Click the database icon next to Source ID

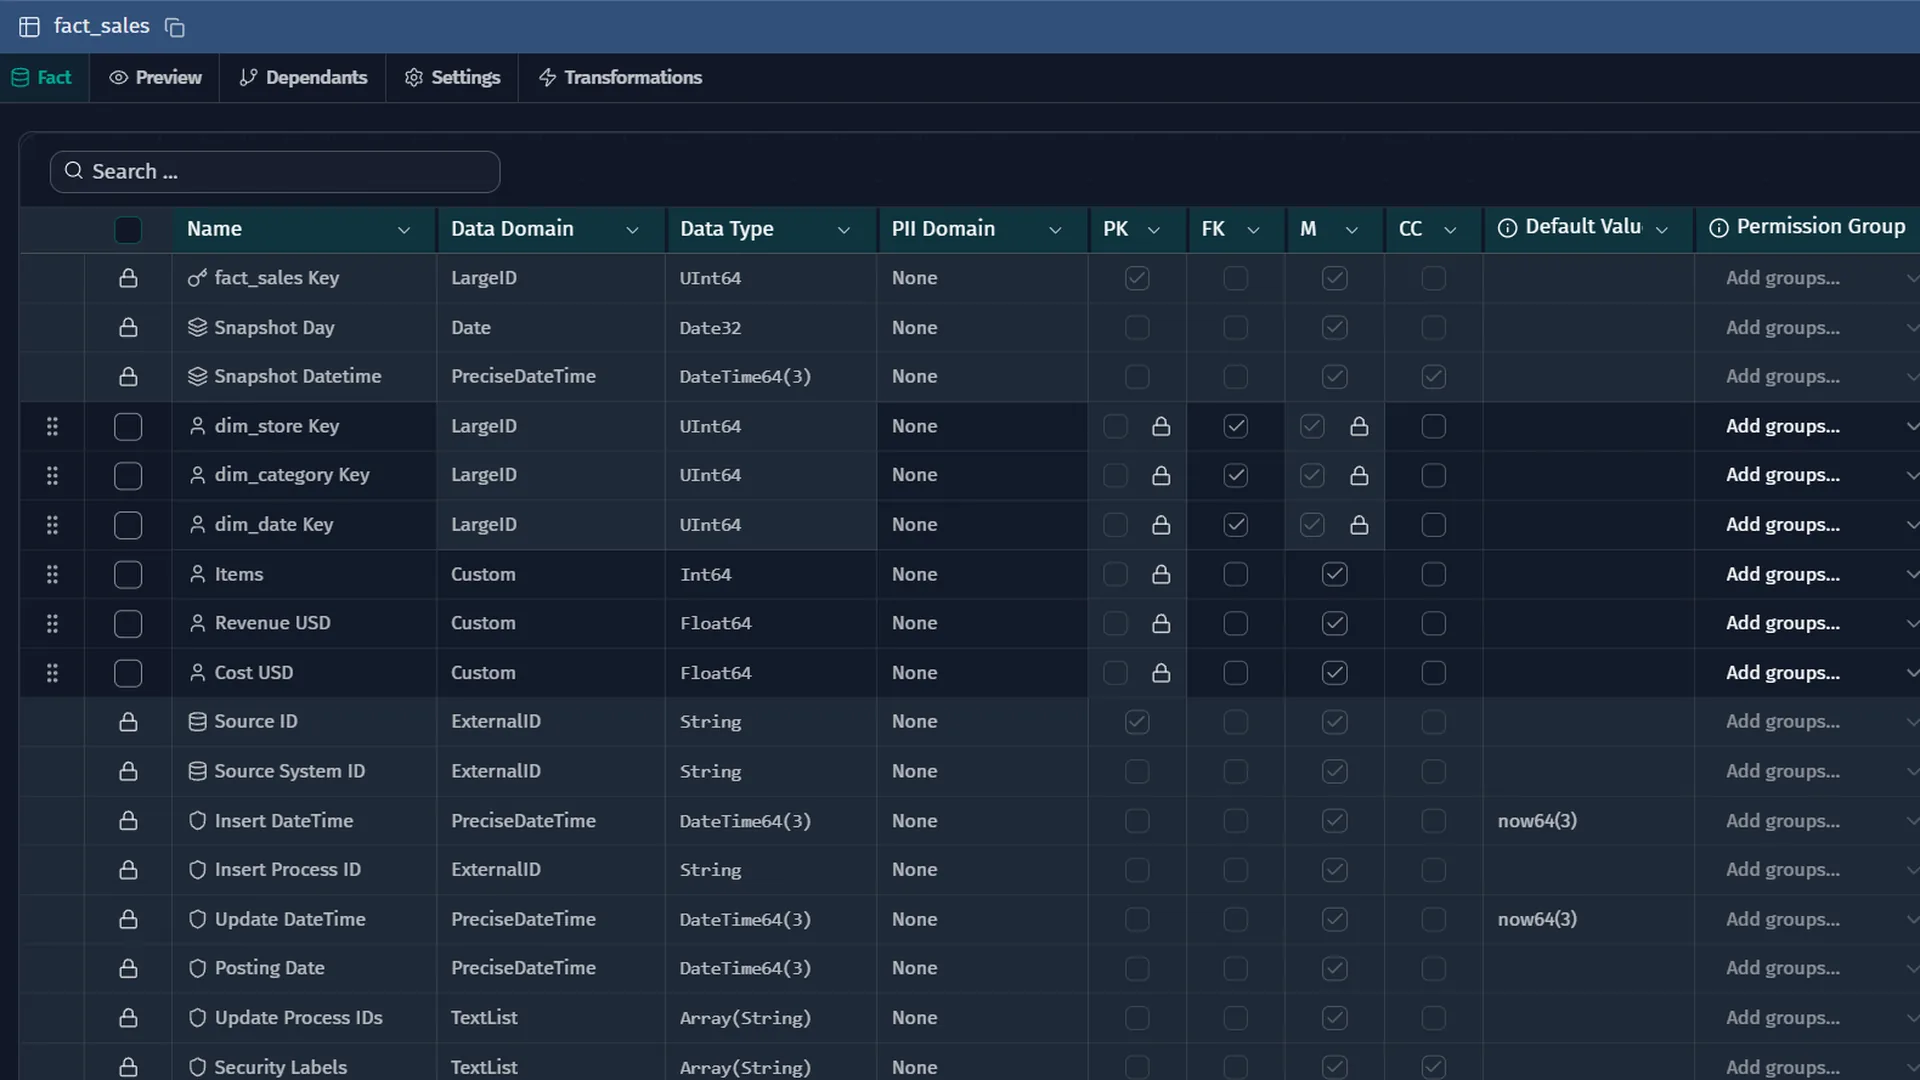click(197, 721)
